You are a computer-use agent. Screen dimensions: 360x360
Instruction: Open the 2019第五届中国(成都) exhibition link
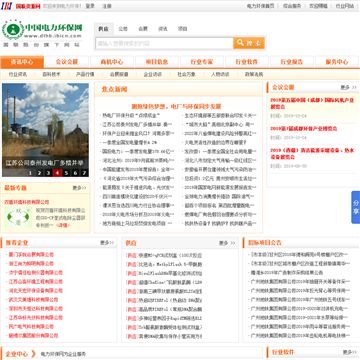coord(312,103)
